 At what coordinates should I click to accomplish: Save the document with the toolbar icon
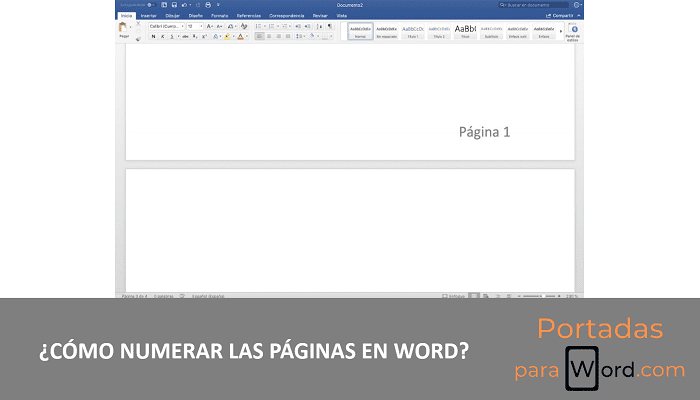(174, 5)
